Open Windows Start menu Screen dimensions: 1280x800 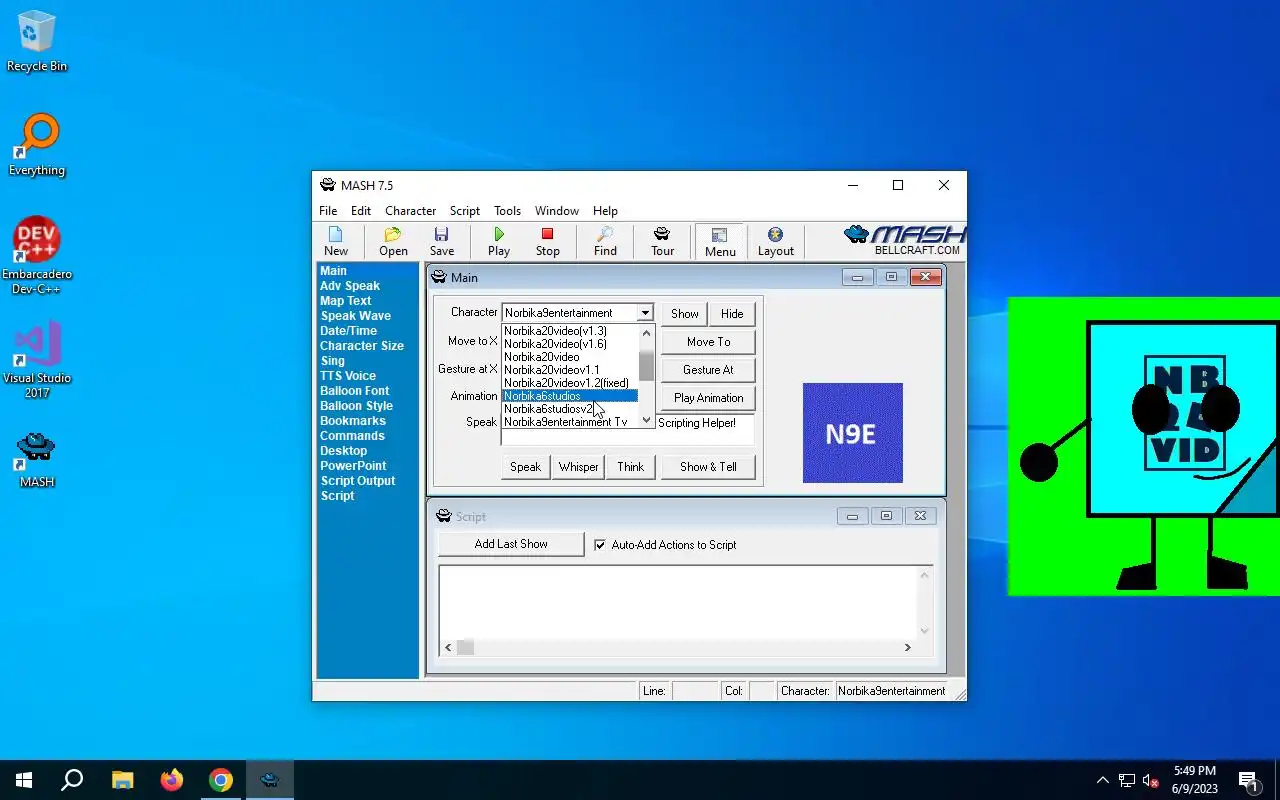point(24,780)
